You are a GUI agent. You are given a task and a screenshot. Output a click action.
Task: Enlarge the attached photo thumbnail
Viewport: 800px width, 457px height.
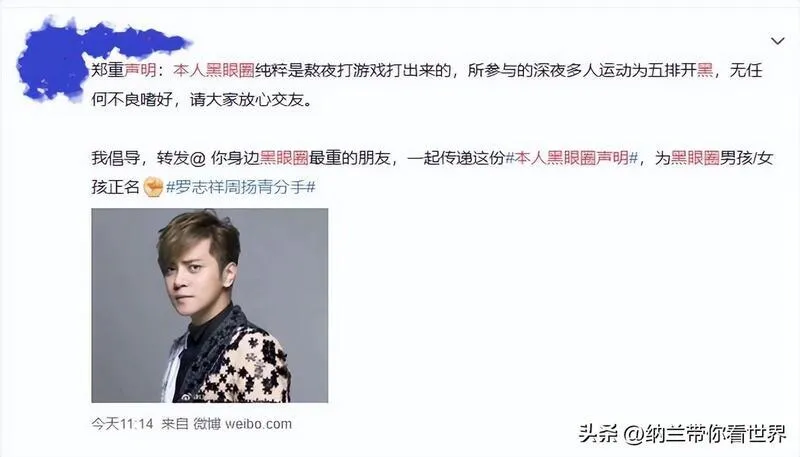click(210, 305)
